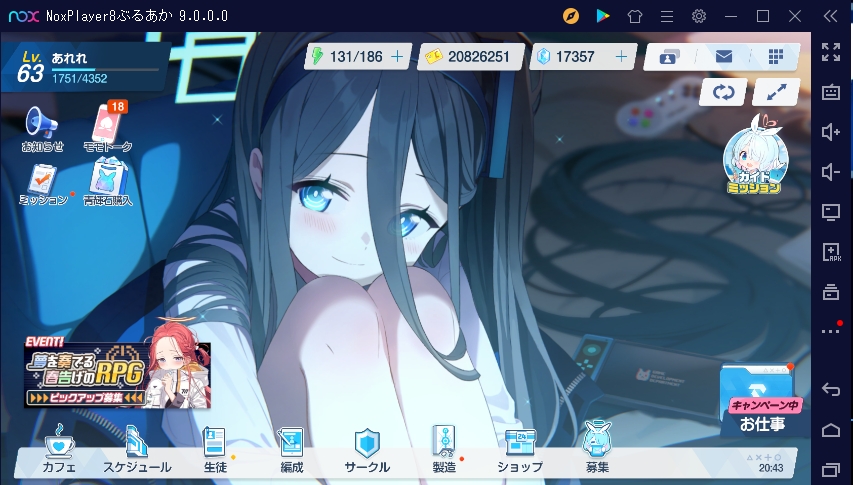The width and height of the screenshot is (853, 485).
Task: Increase volume in Nox sidebar
Action: pyautogui.click(x=831, y=132)
